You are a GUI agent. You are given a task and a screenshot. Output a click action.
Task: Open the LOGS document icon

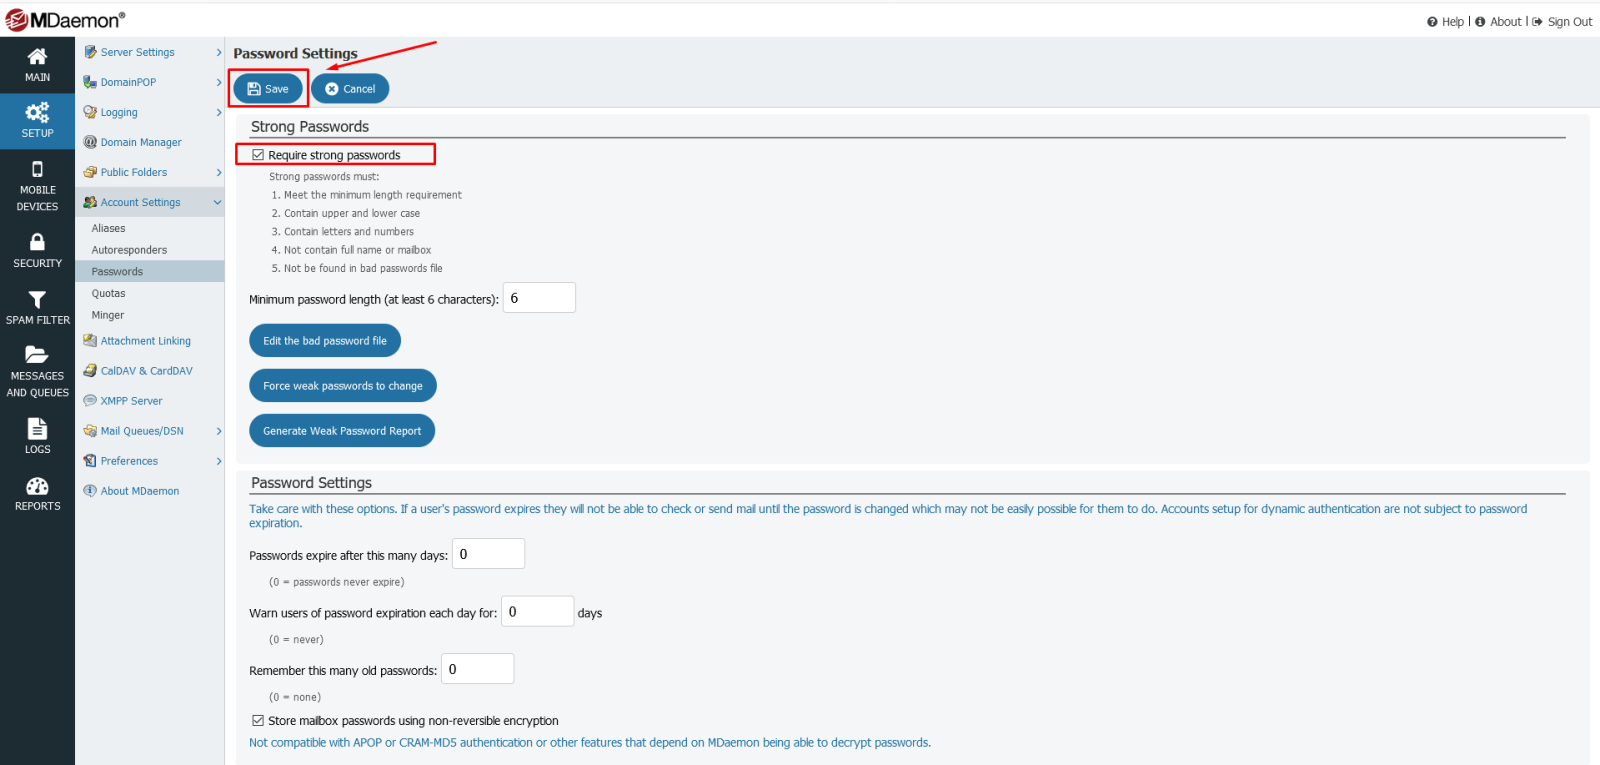(37, 428)
